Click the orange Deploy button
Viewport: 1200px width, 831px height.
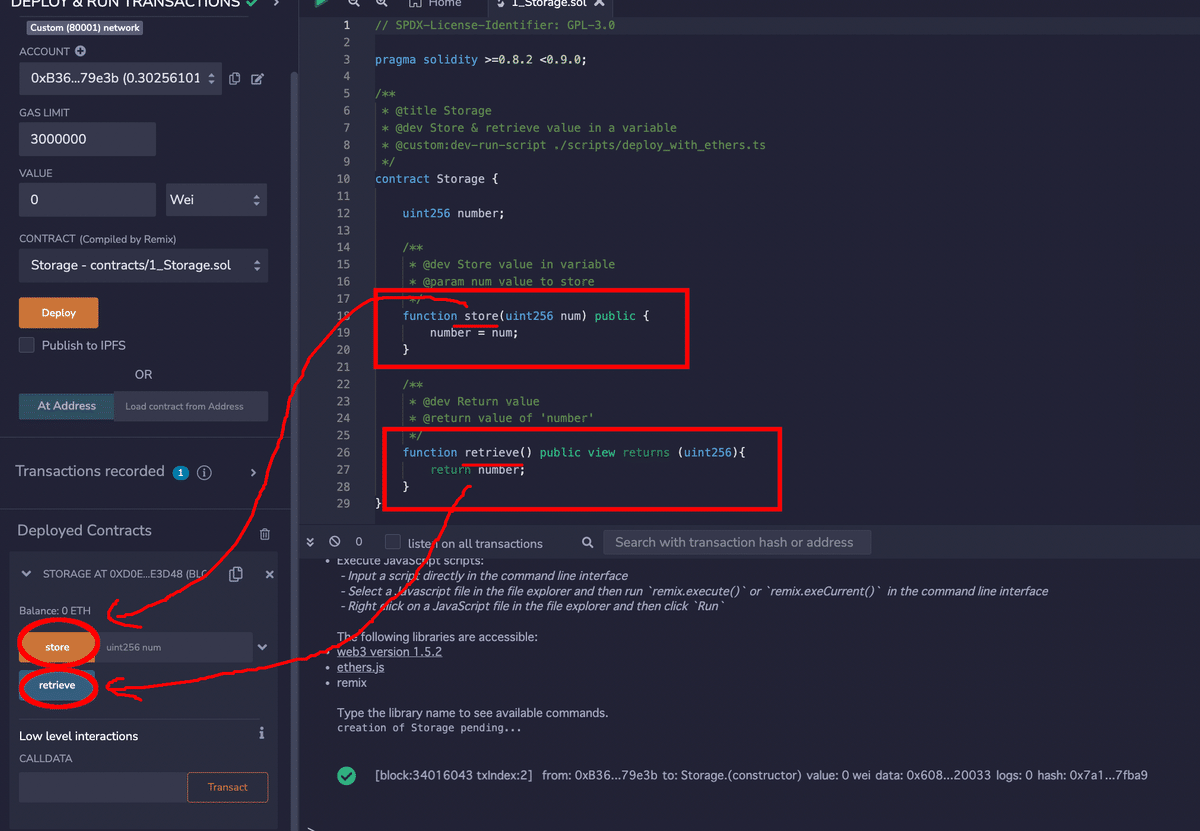click(59, 313)
